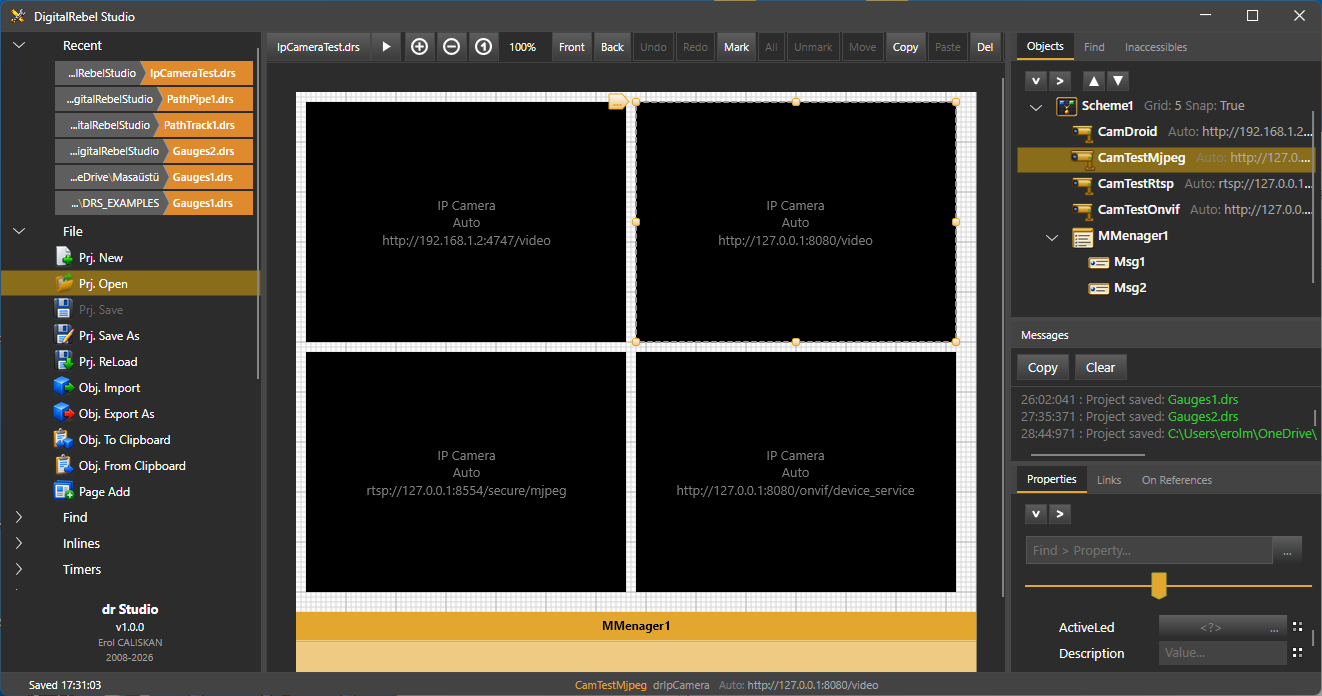1322x696 pixels.
Task: Click the Obj. Import cube icon
Action: coord(64,388)
